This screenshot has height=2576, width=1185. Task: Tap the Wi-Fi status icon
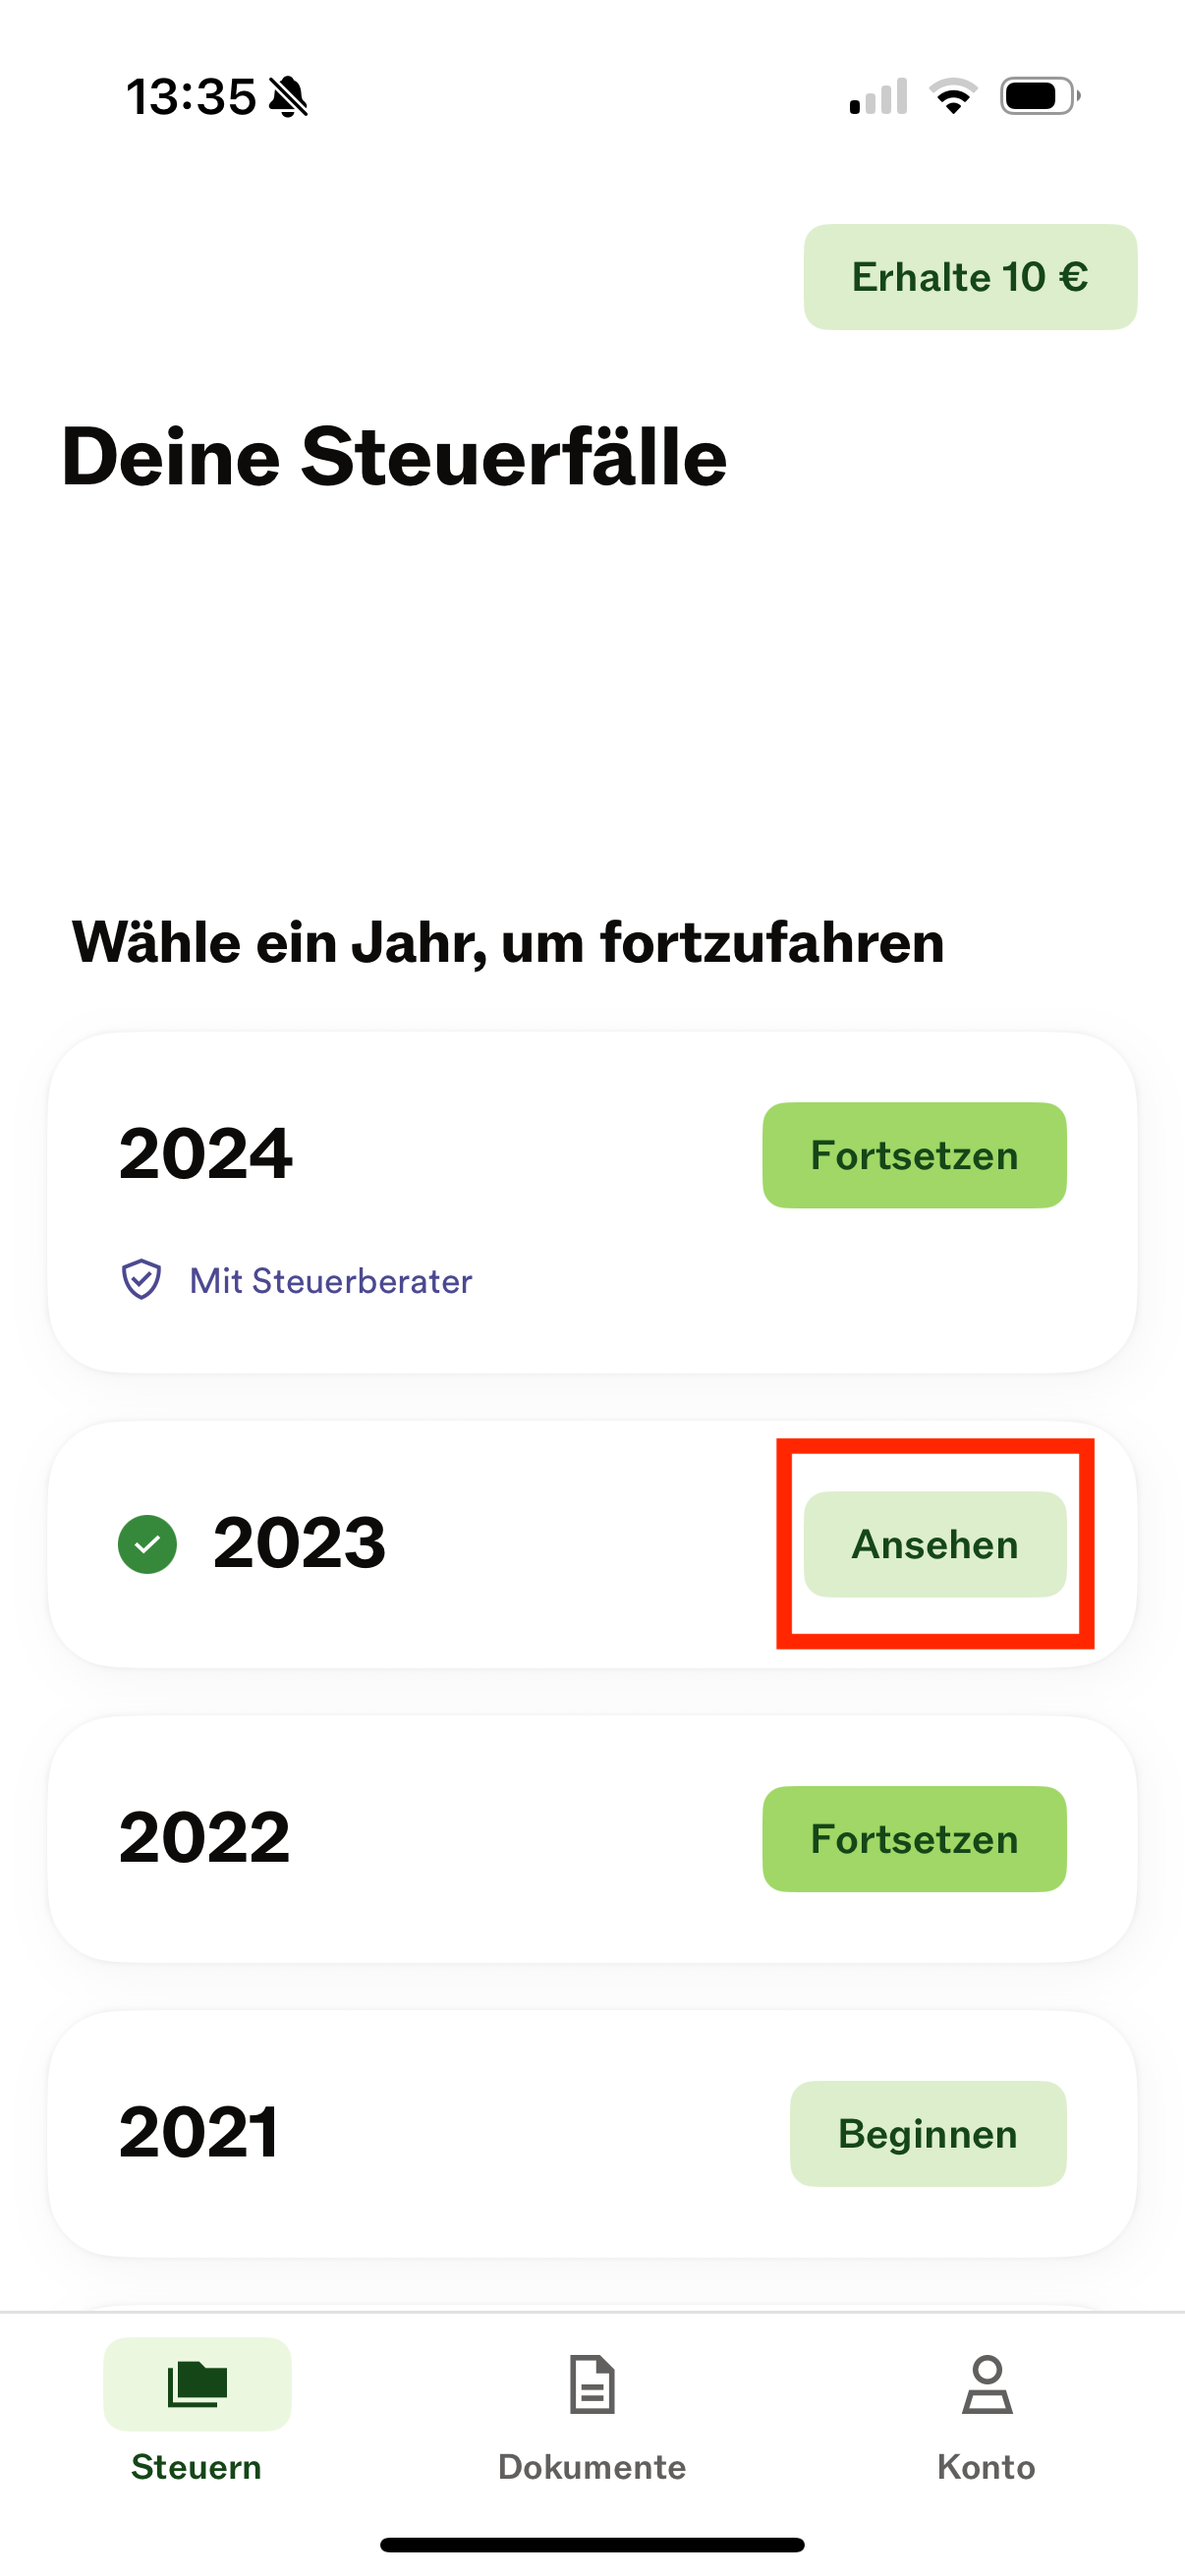click(x=953, y=97)
